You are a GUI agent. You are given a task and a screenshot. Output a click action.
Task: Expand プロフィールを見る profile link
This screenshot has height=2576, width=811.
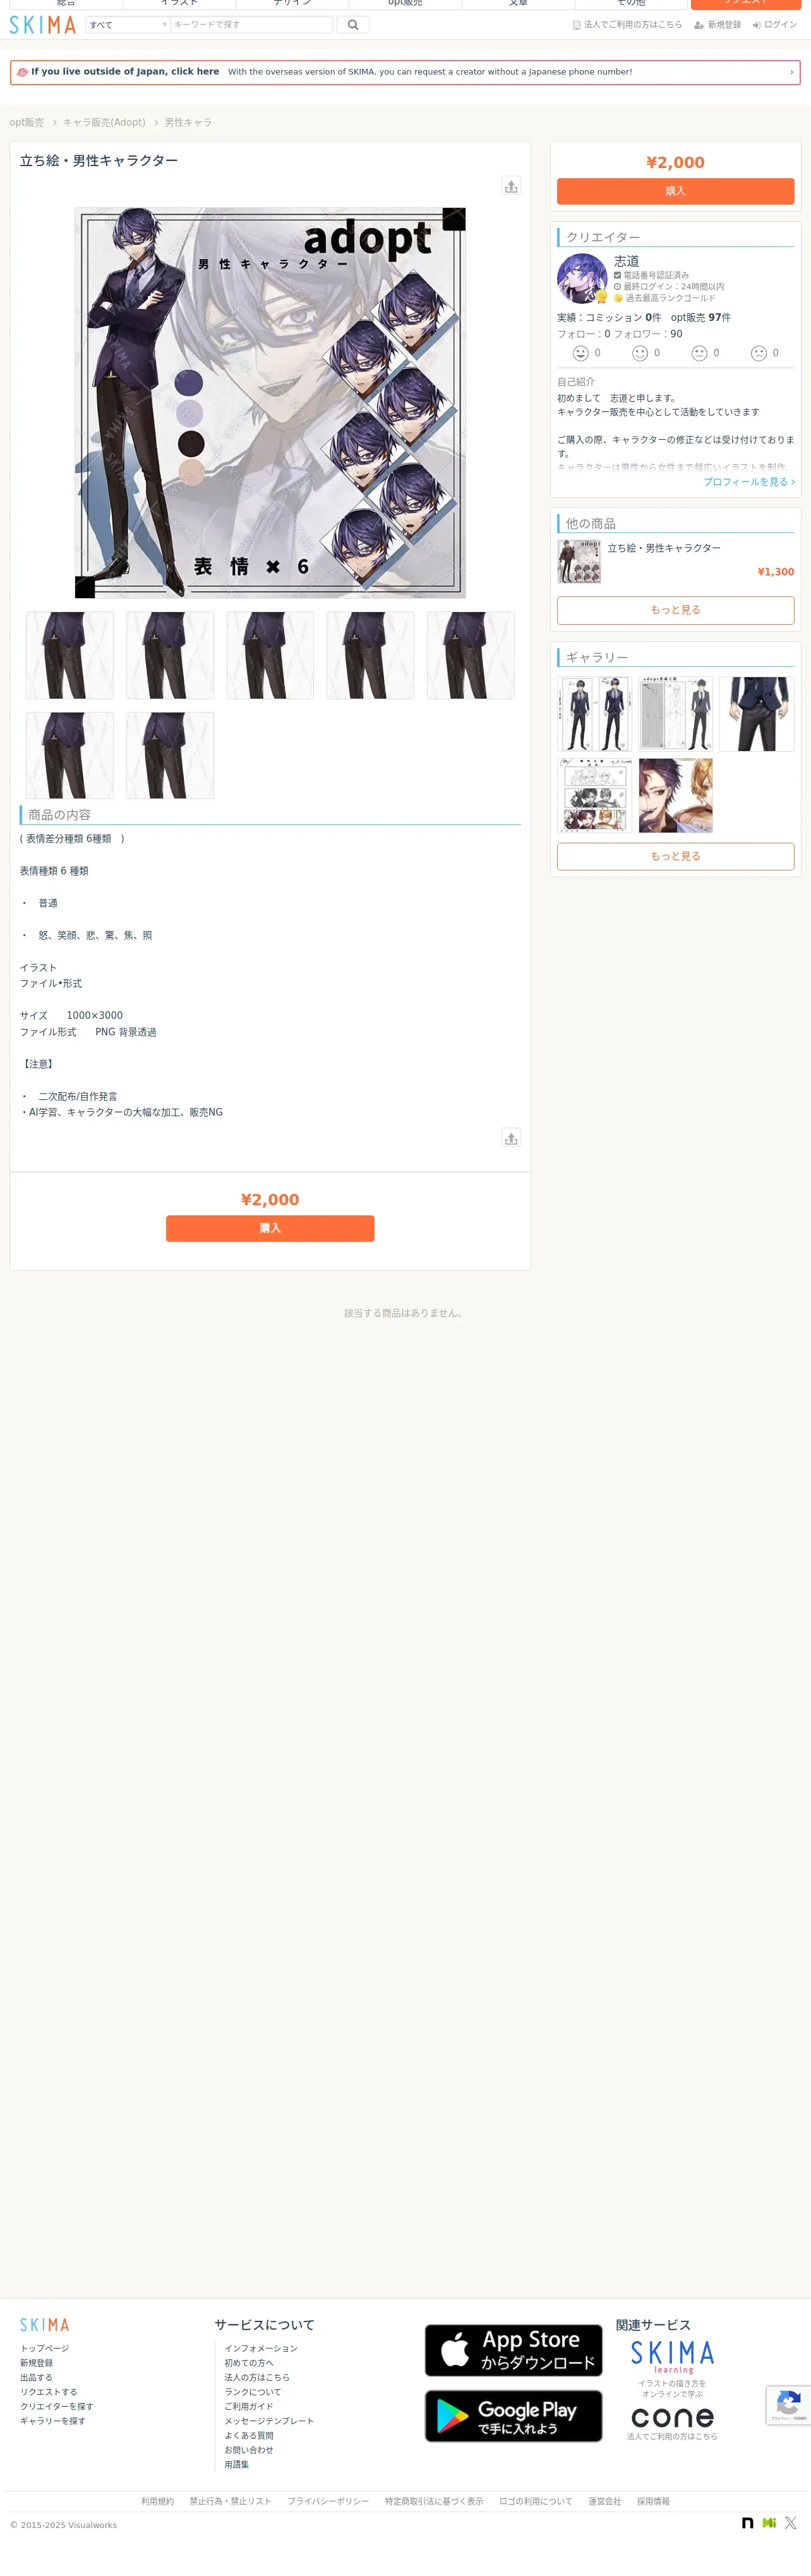pyautogui.click(x=749, y=482)
